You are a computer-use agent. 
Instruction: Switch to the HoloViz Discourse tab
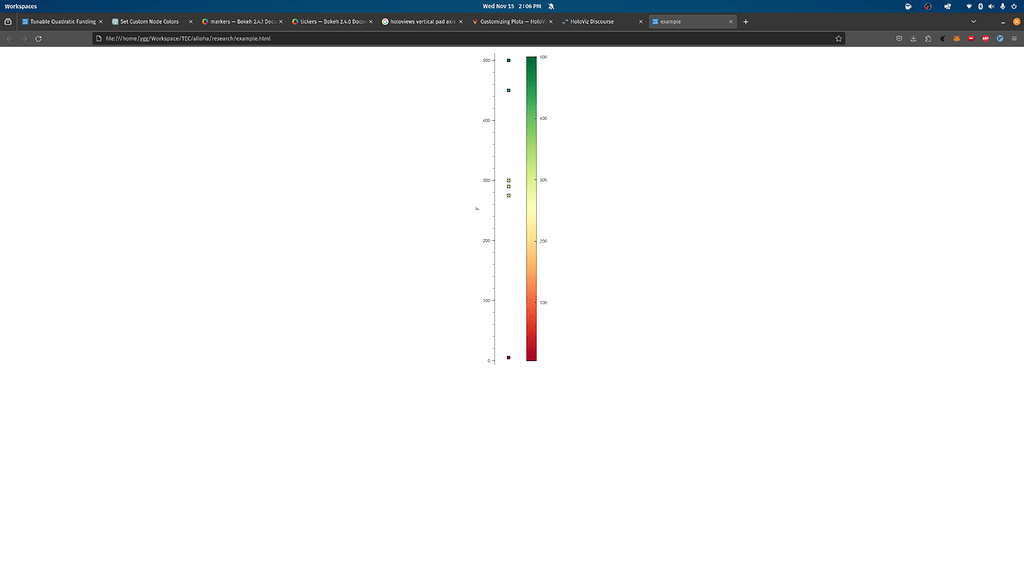[x=594, y=21]
